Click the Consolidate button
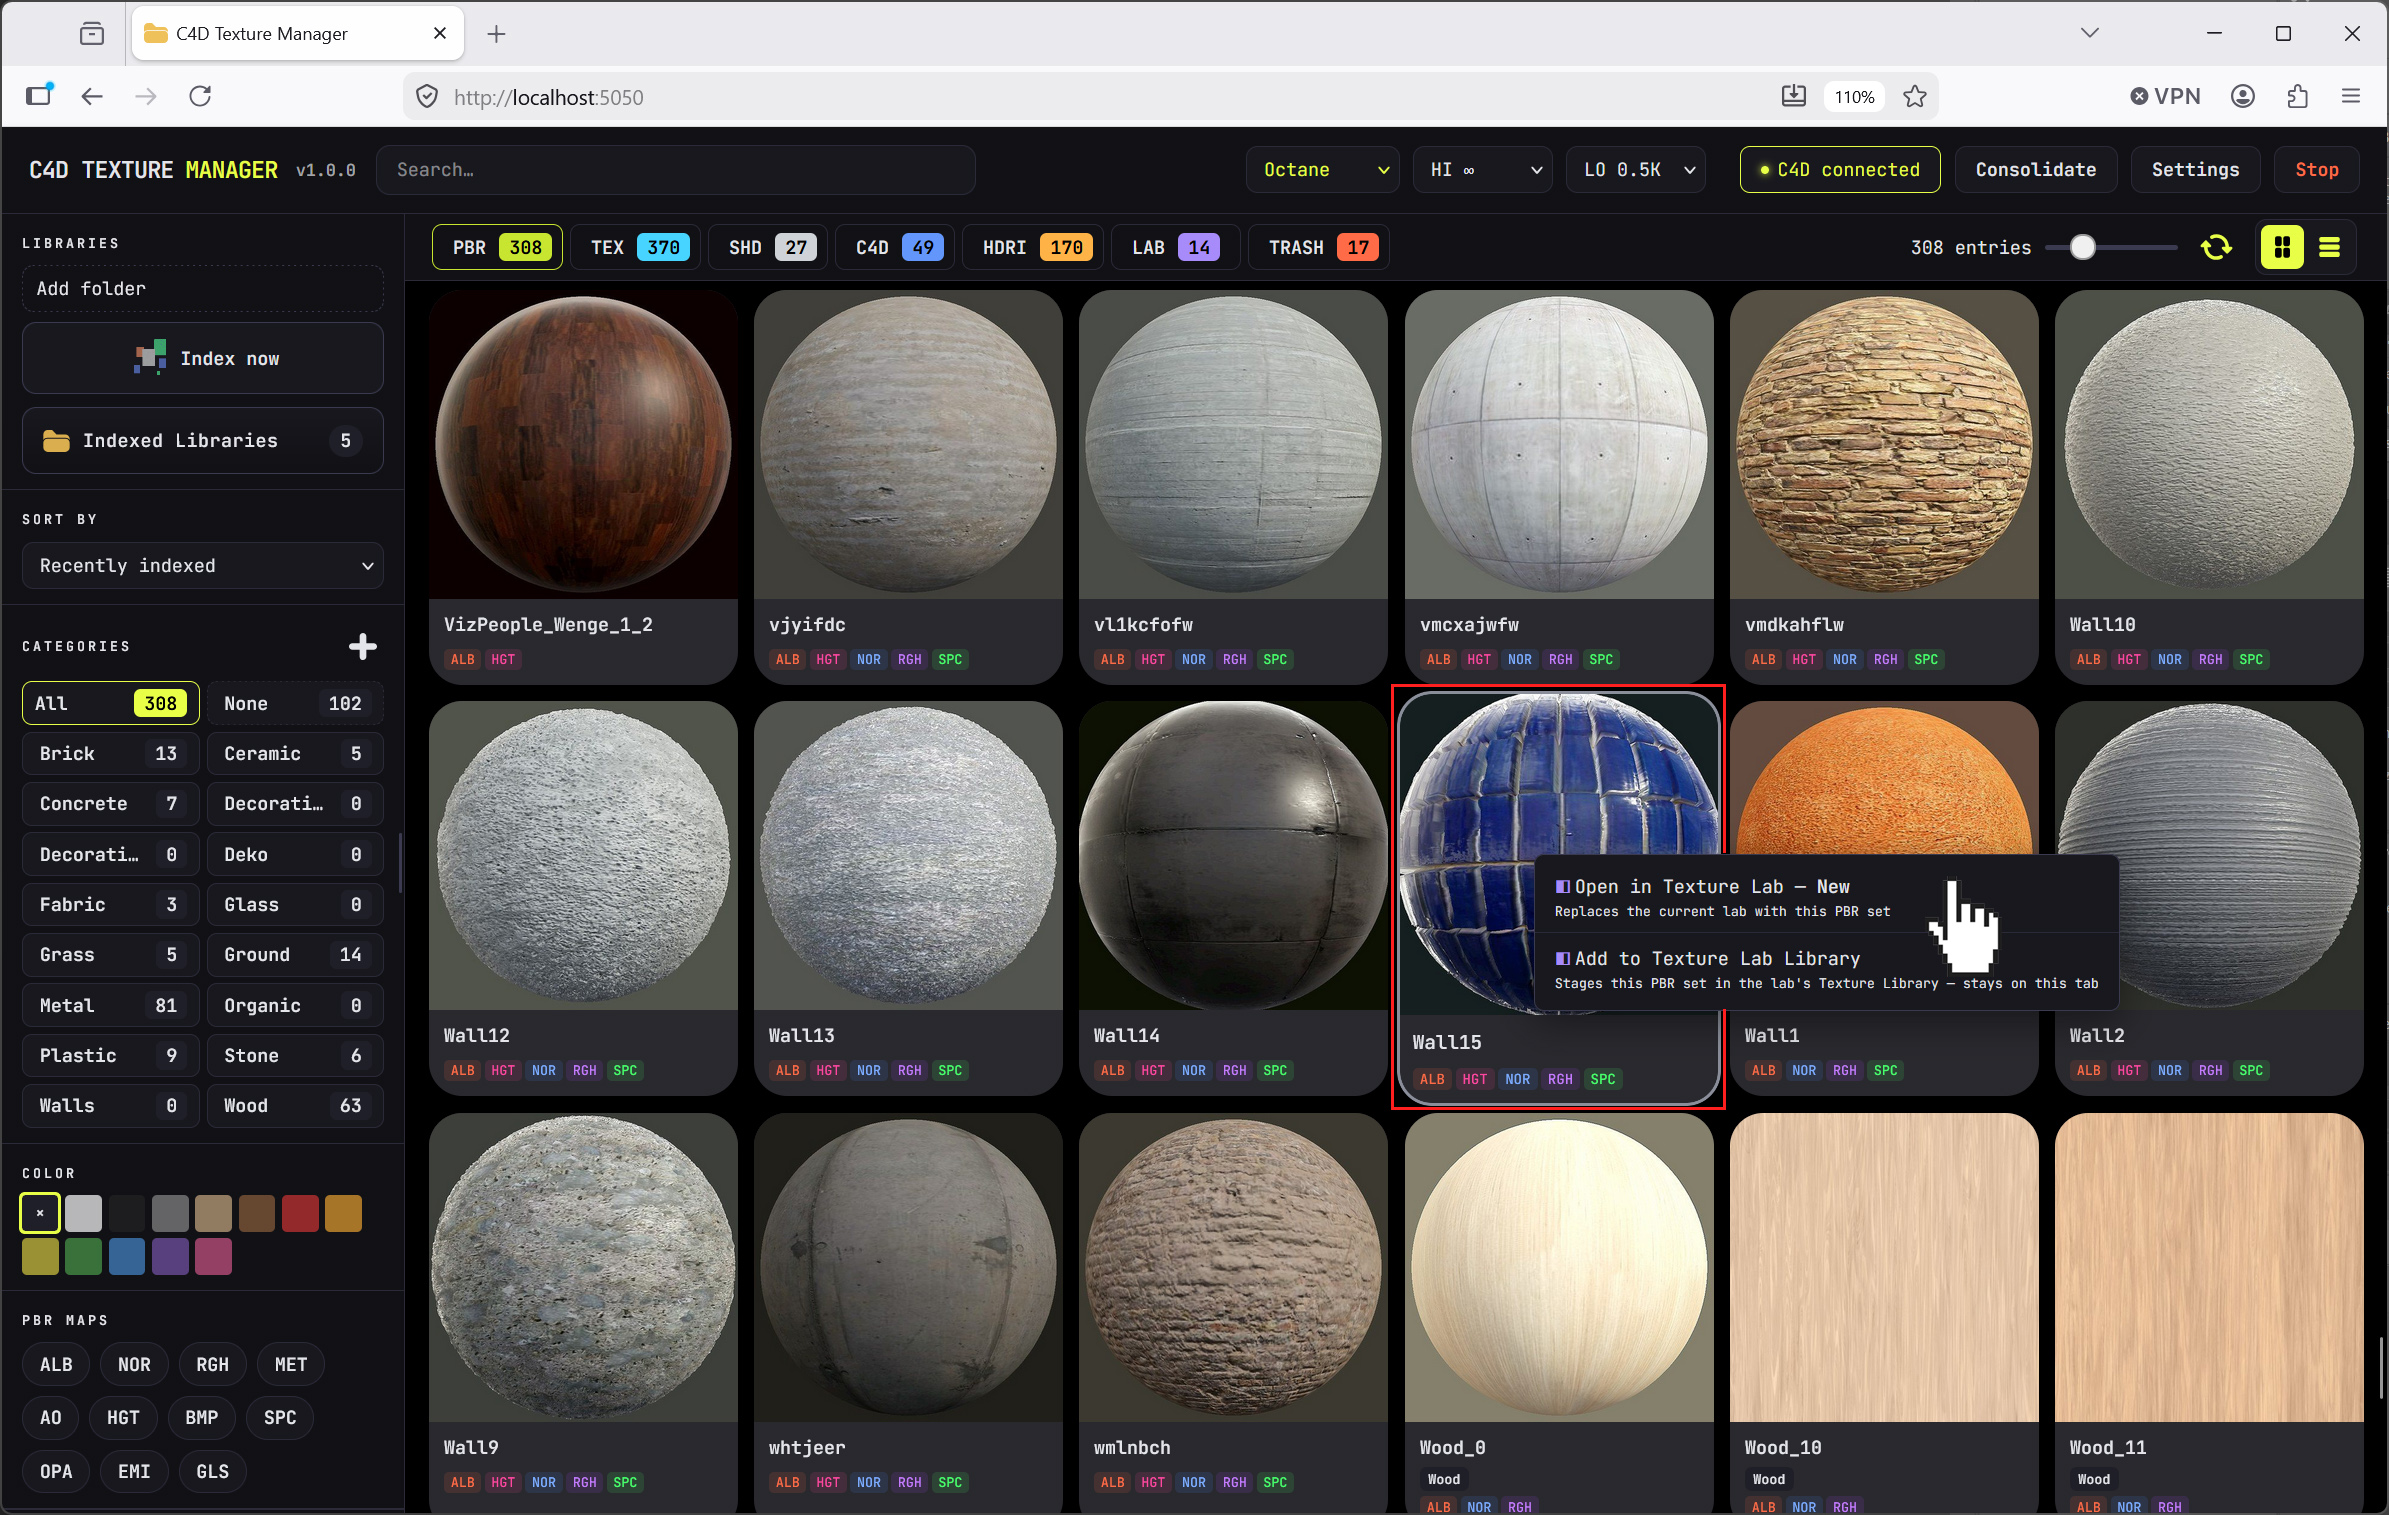 coord(2035,170)
